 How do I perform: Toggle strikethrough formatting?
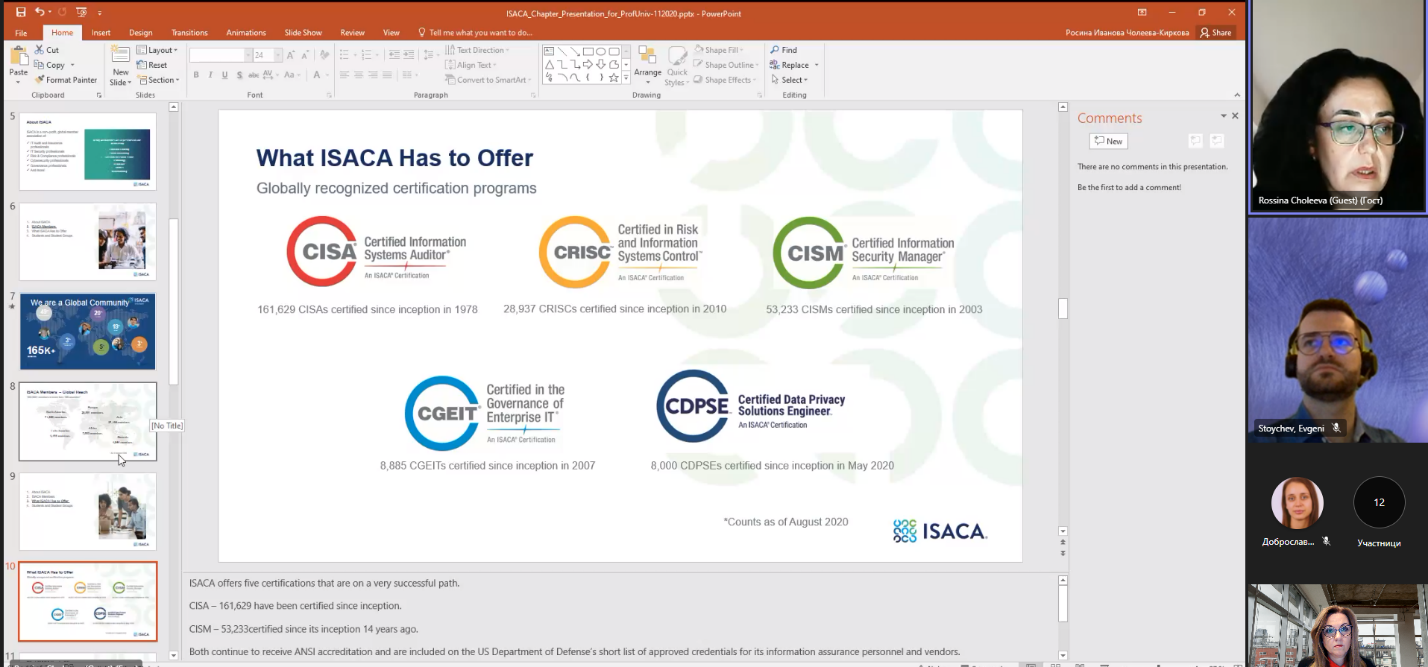pyautogui.click(x=253, y=75)
